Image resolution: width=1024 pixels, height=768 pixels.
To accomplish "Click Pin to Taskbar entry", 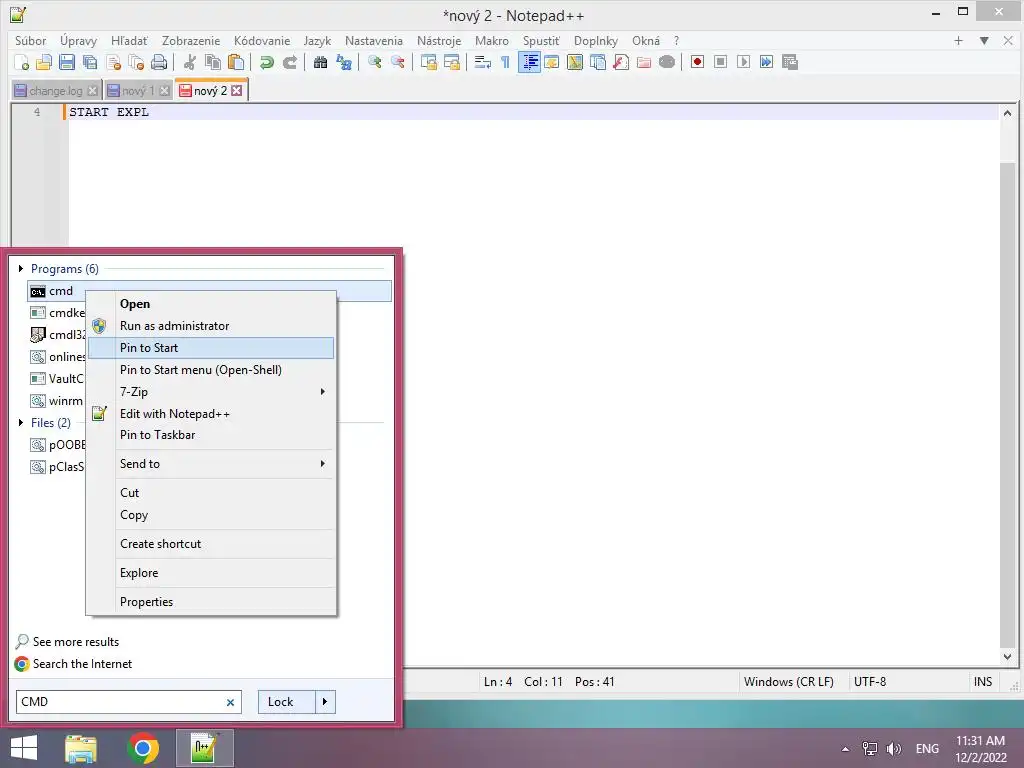I will coord(211,435).
